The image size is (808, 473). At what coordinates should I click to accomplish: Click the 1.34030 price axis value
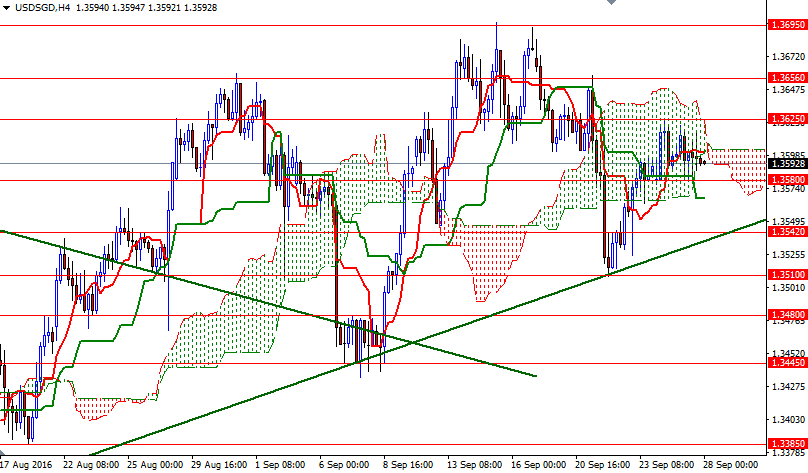click(x=788, y=420)
